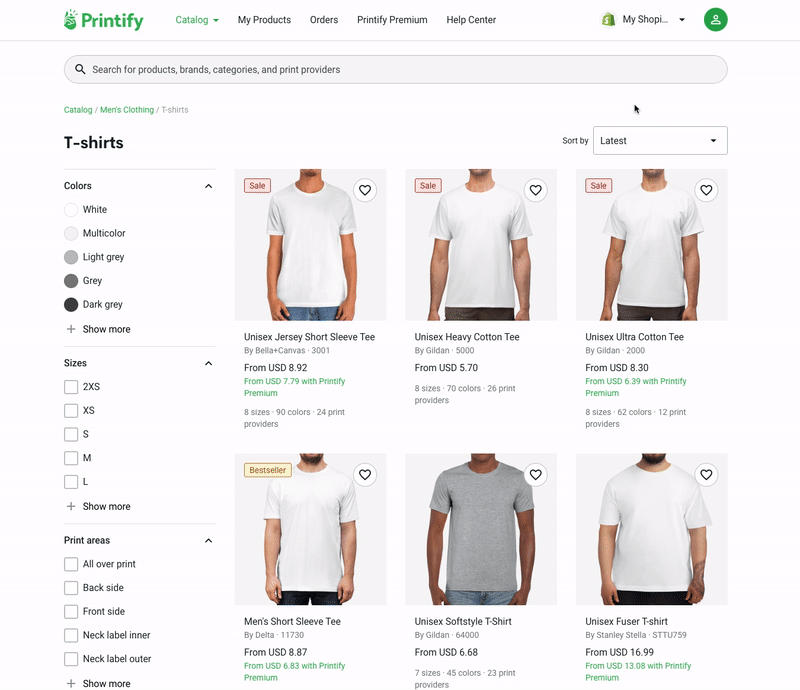Favorite the Unisex Jersey Short Sleeve Tee
The height and width of the screenshot is (690, 800).
pyautogui.click(x=365, y=190)
